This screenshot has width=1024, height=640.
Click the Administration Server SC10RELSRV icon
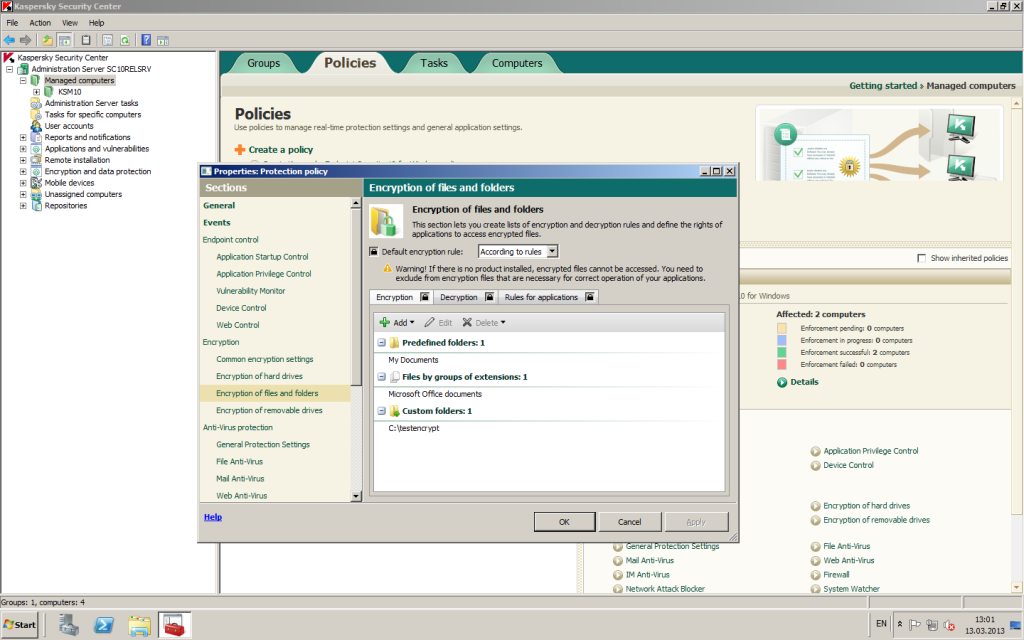point(23,69)
